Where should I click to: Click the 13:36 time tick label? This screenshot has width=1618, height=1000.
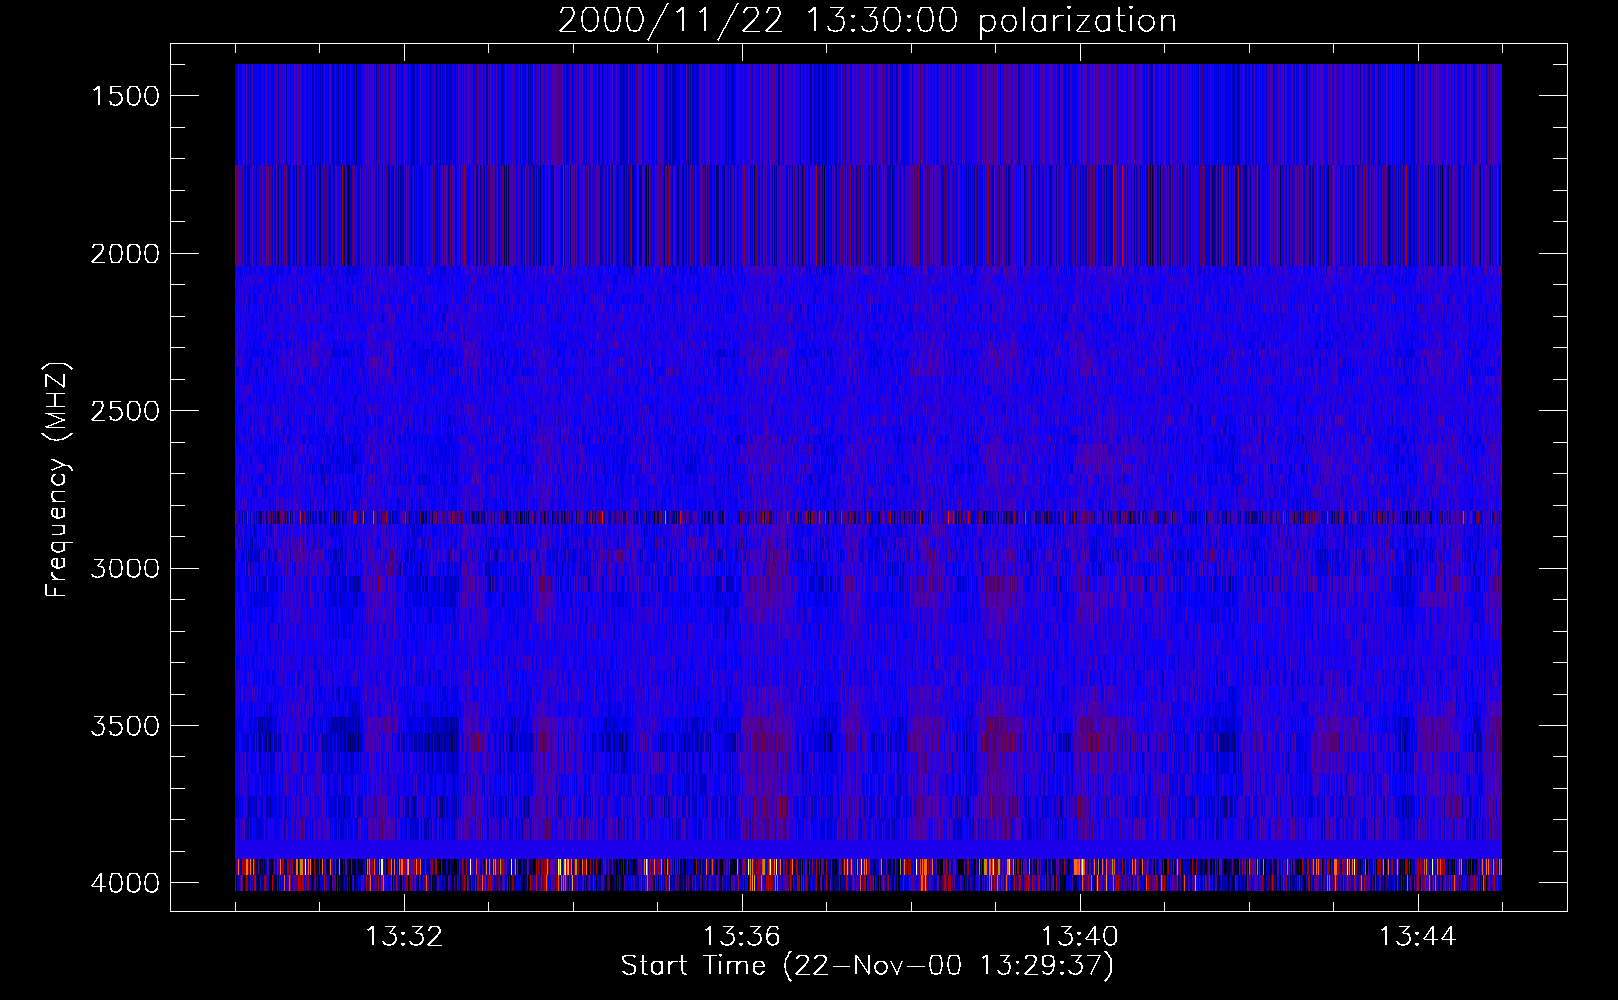pos(742,937)
